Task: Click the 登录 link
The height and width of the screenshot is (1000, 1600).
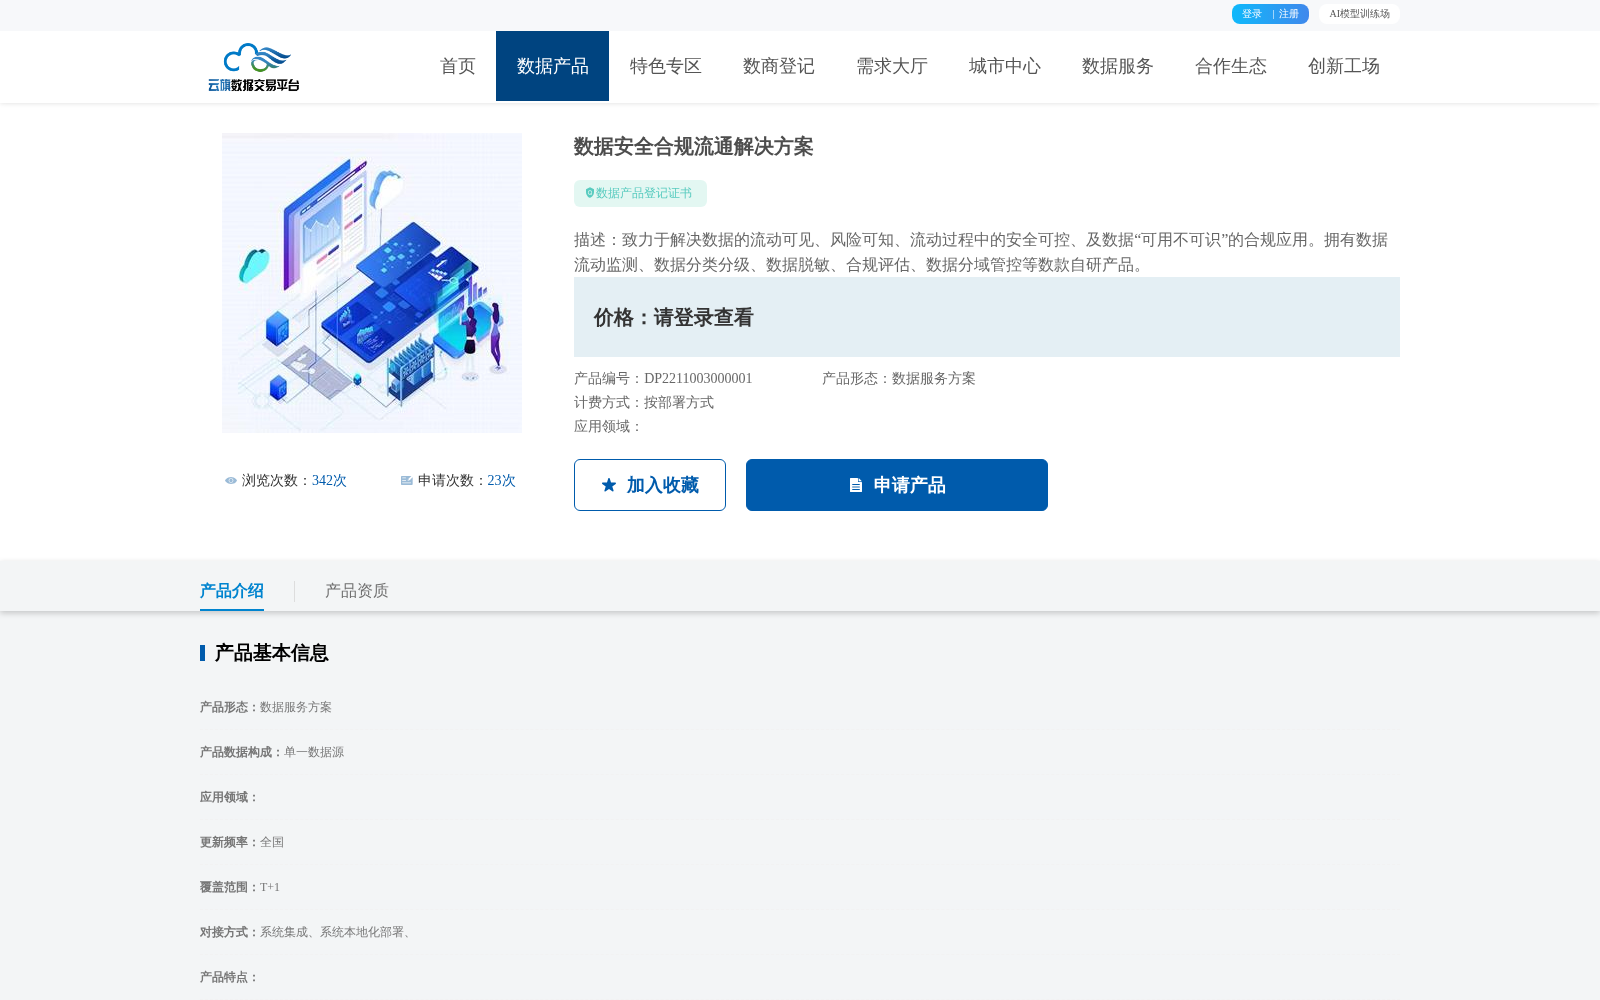Action: pyautogui.click(x=1252, y=14)
